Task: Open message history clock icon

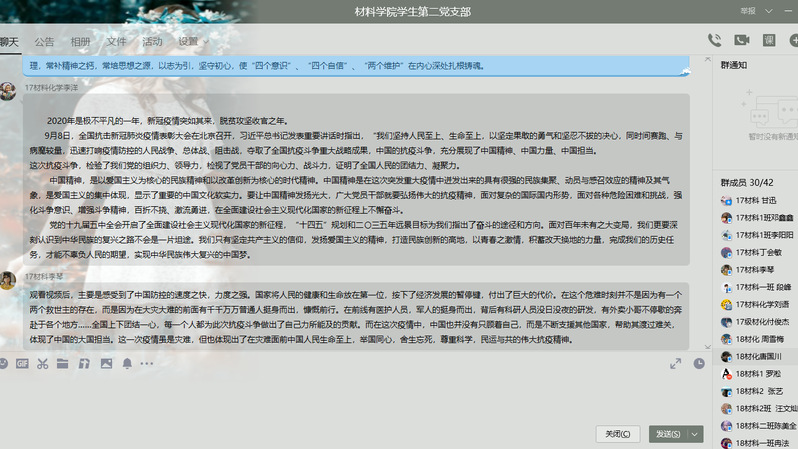Action: pos(699,363)
